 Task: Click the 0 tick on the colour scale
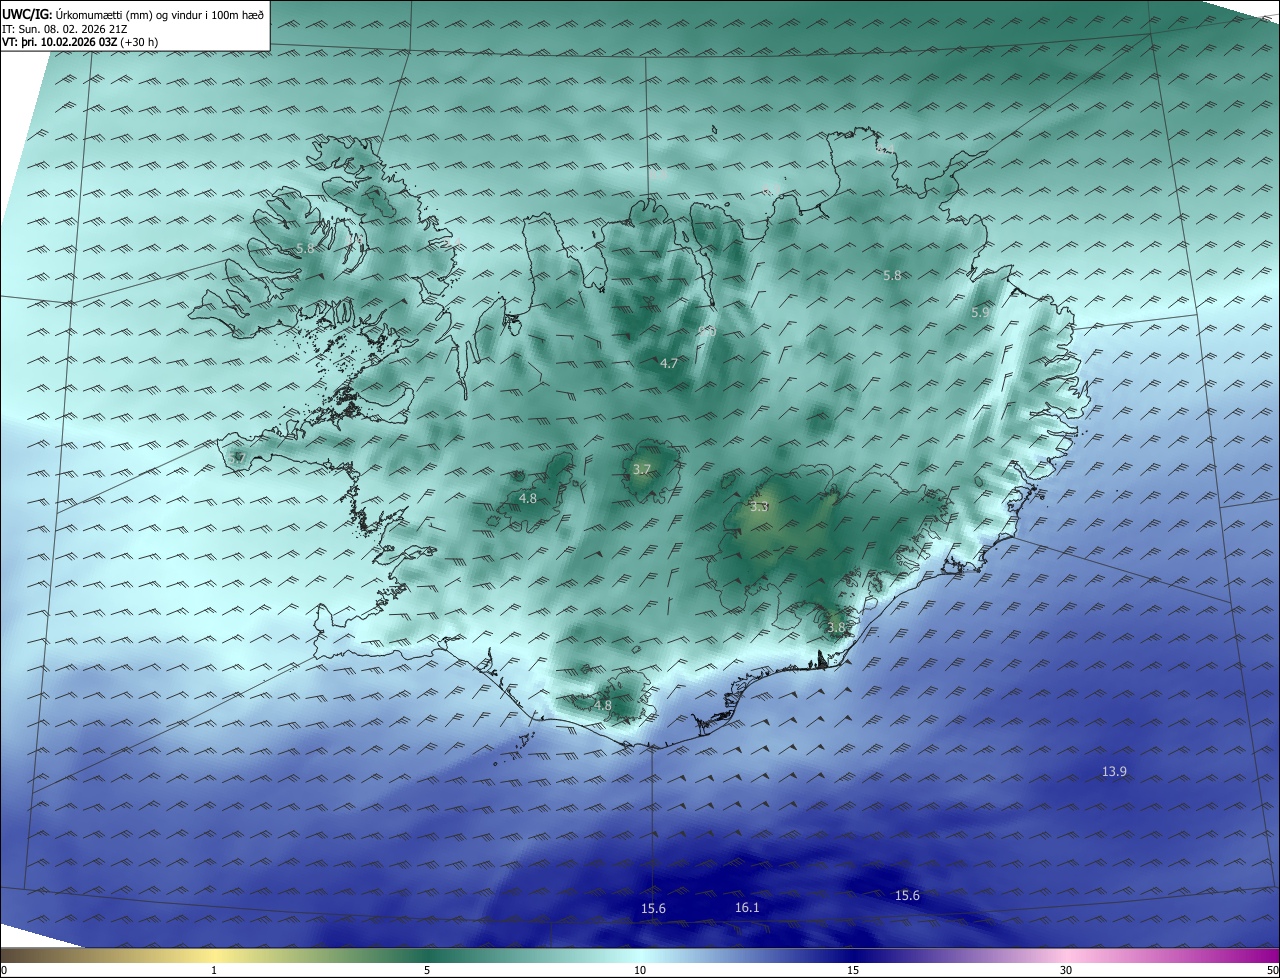(4, 970)
